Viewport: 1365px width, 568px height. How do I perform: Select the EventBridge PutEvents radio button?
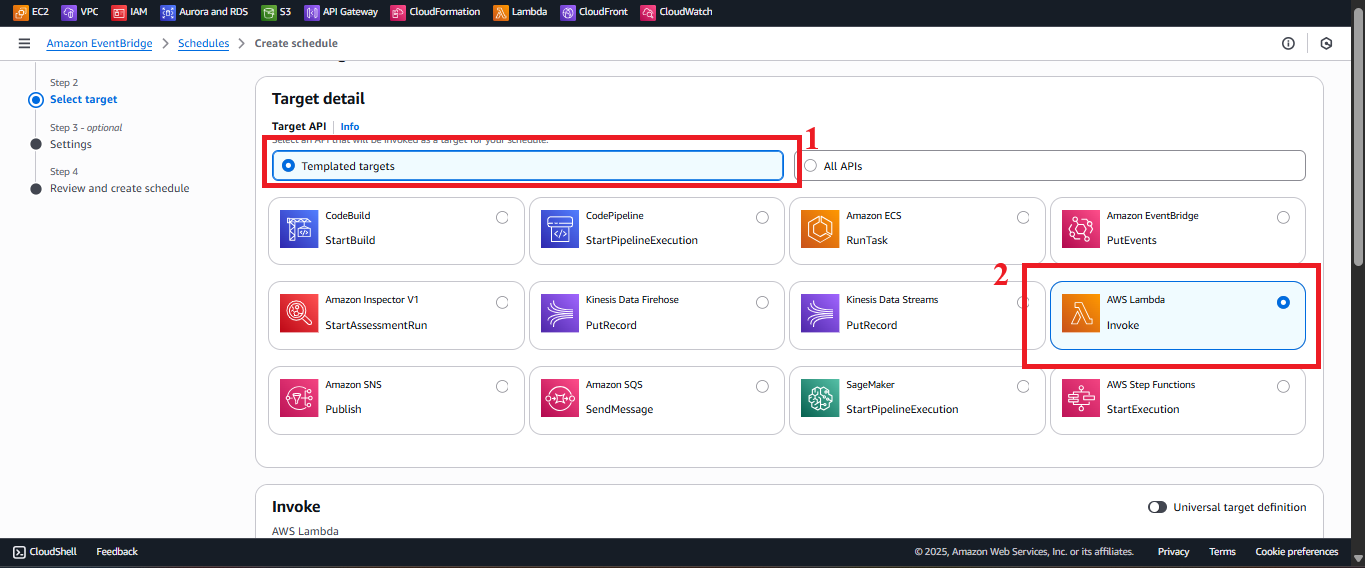(1283, 217)
